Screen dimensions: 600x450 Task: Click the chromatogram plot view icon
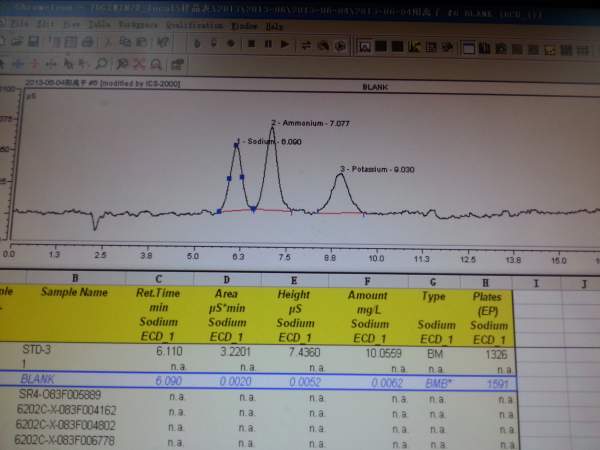[364, 47]
